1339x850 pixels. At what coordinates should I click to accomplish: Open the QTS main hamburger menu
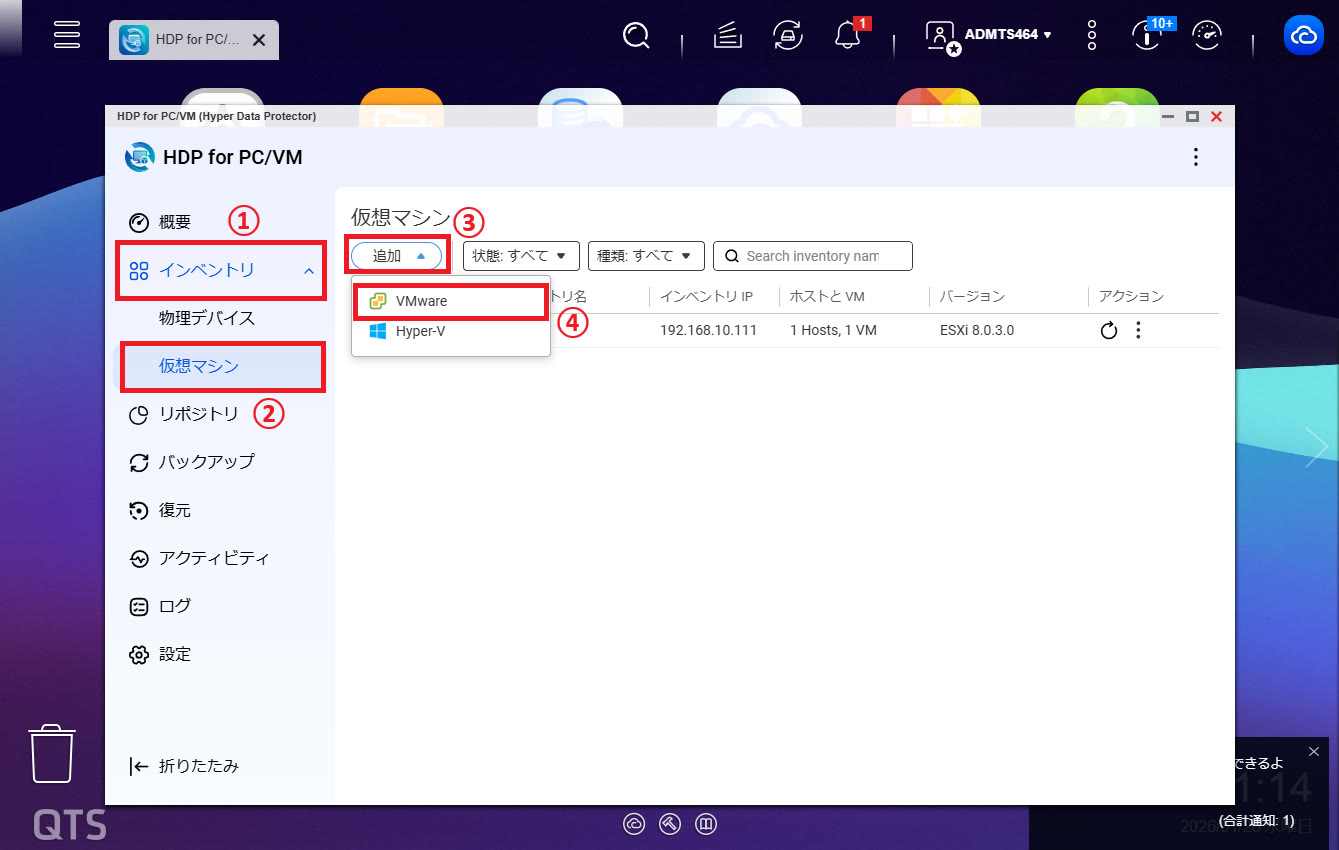(x=67, y=34)
